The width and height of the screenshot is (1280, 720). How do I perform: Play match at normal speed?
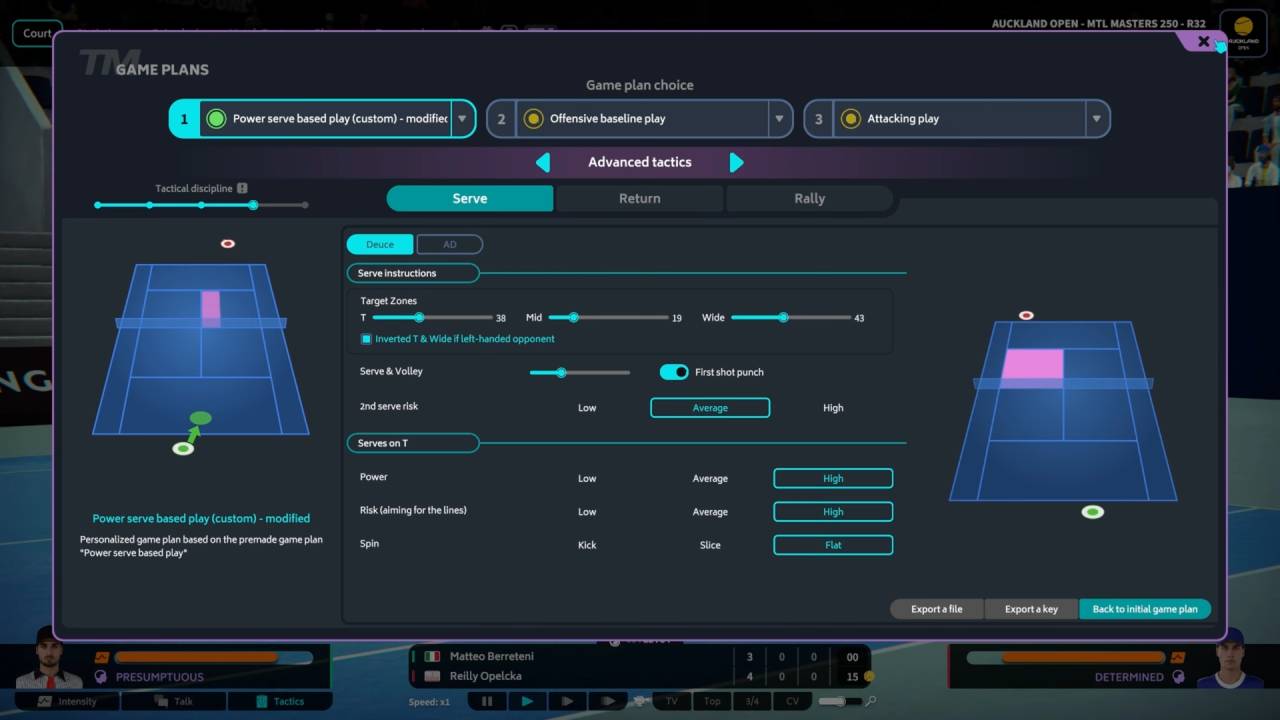pos(527,701)
